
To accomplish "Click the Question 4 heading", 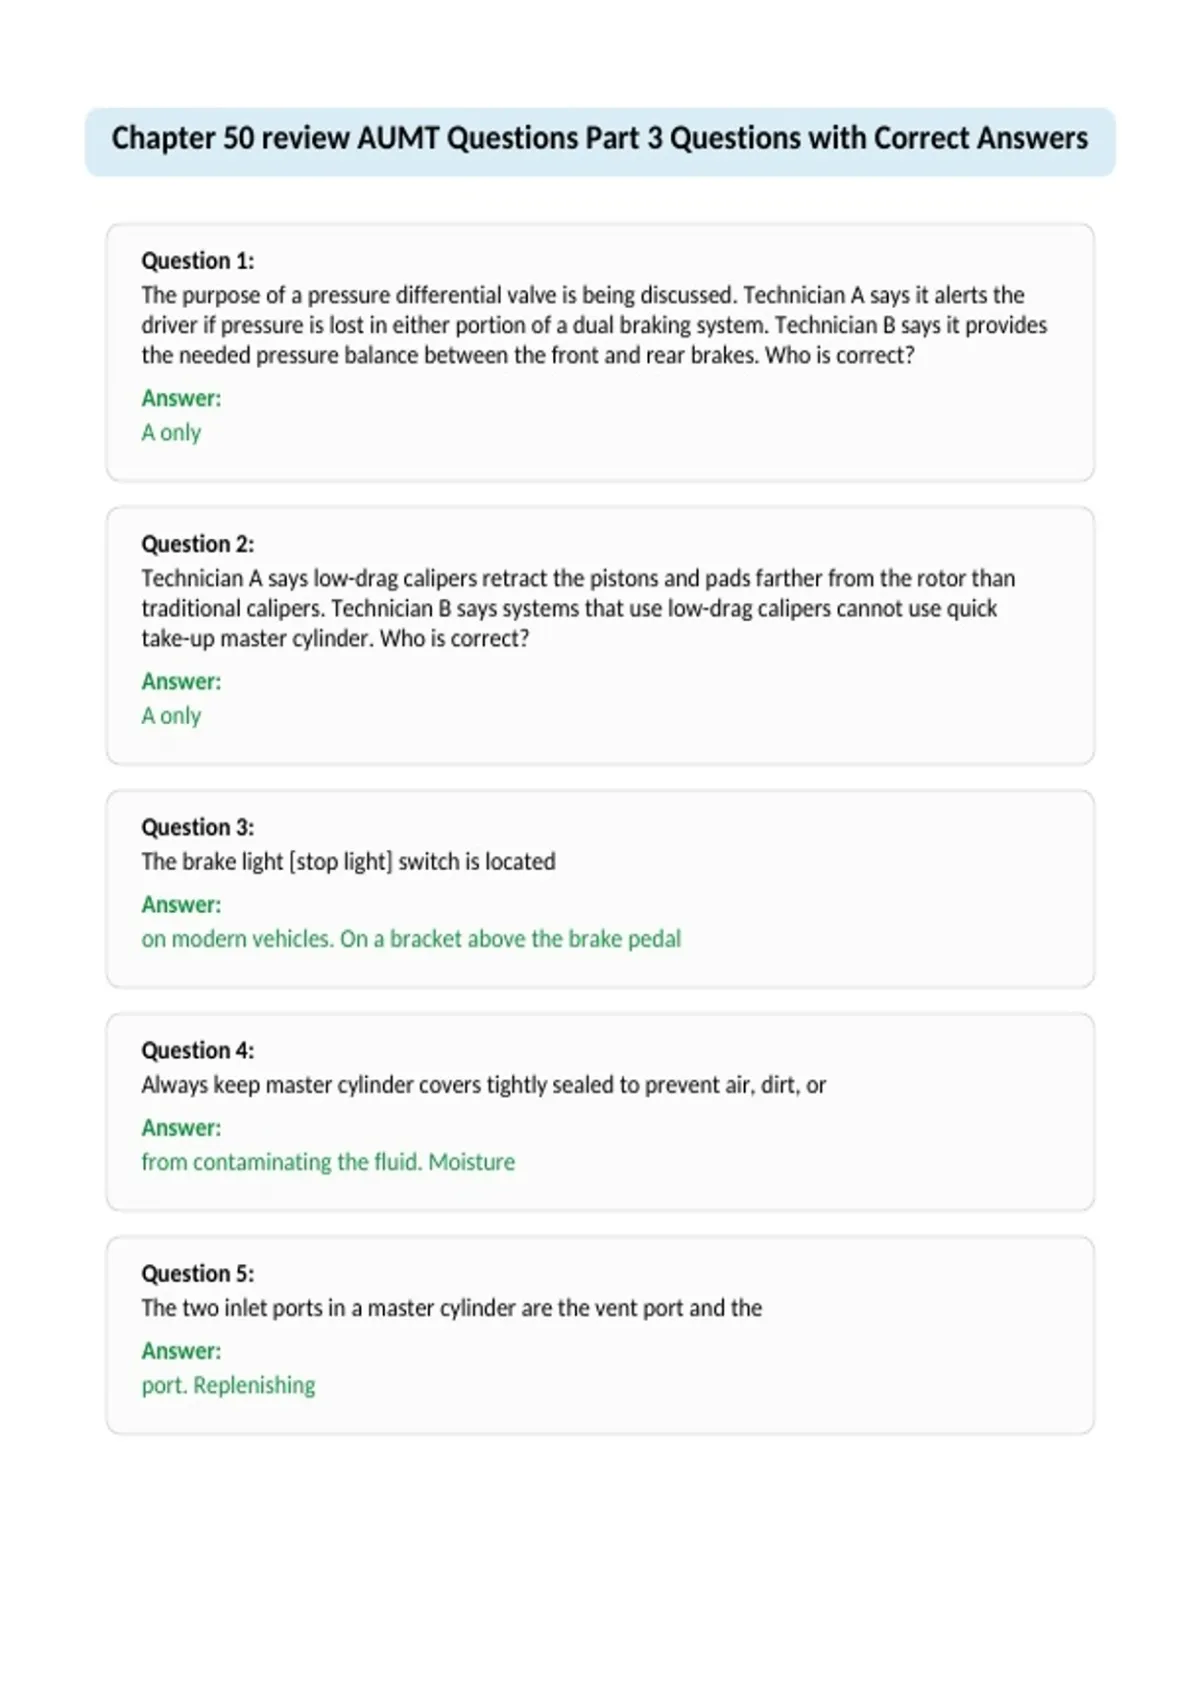I will click(x=198, y=1050).
